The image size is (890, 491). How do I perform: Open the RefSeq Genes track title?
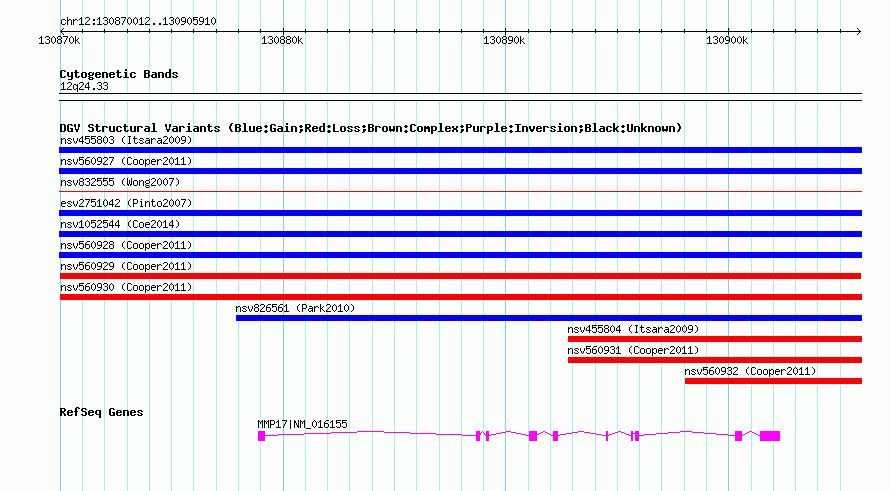[x=101, y=412]
